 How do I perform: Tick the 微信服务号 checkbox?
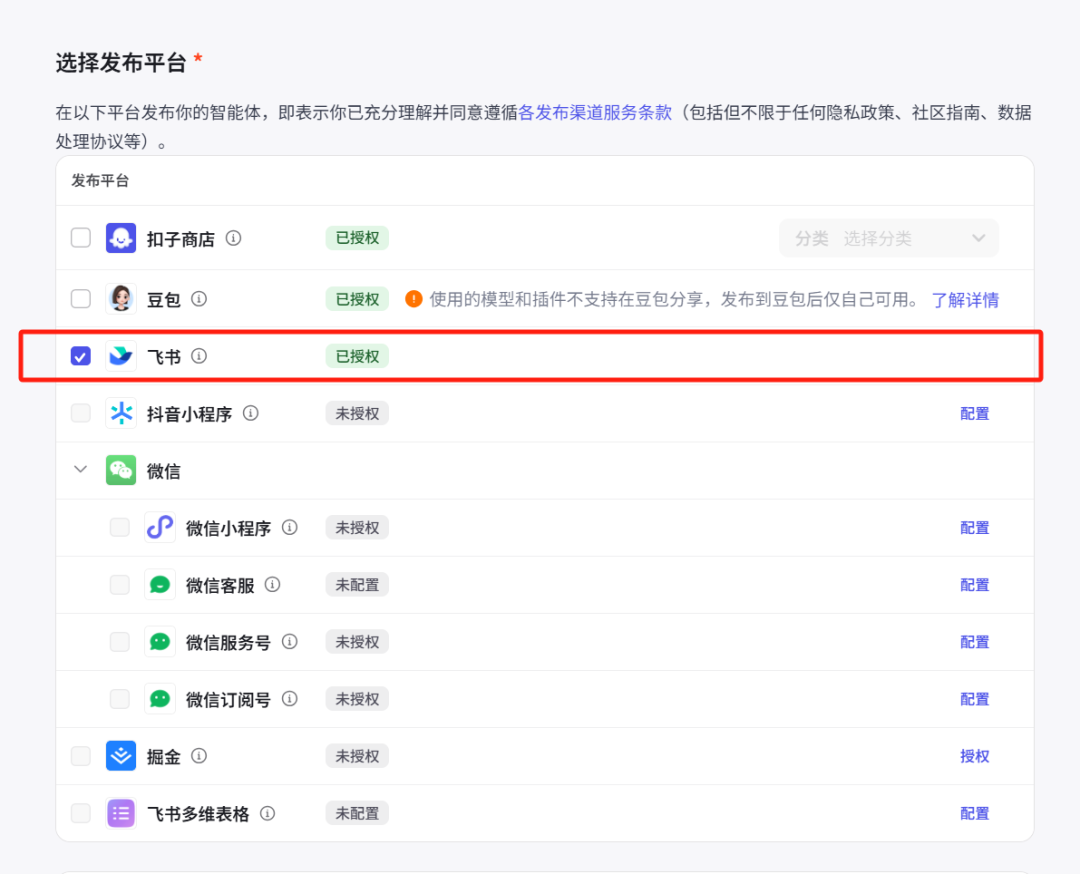click(120, 642)
